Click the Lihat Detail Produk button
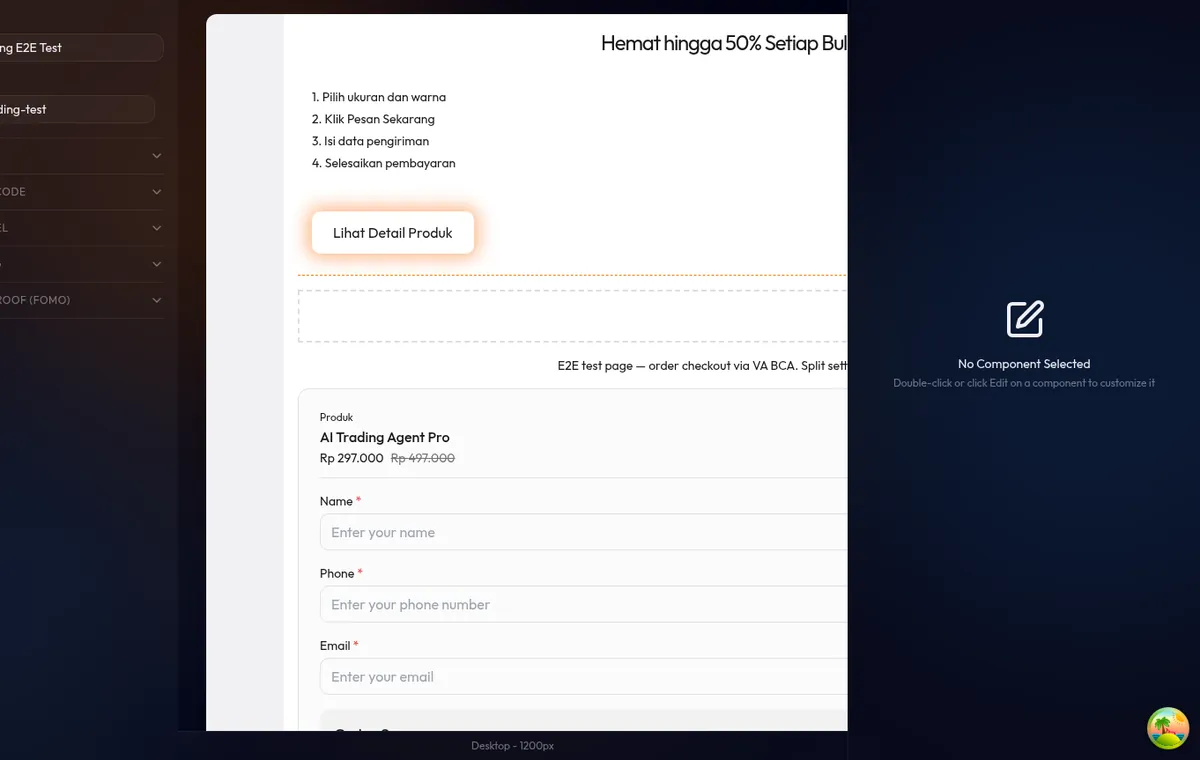The height and width of the screenshot is (760, 1200). (x=393, y=233)
